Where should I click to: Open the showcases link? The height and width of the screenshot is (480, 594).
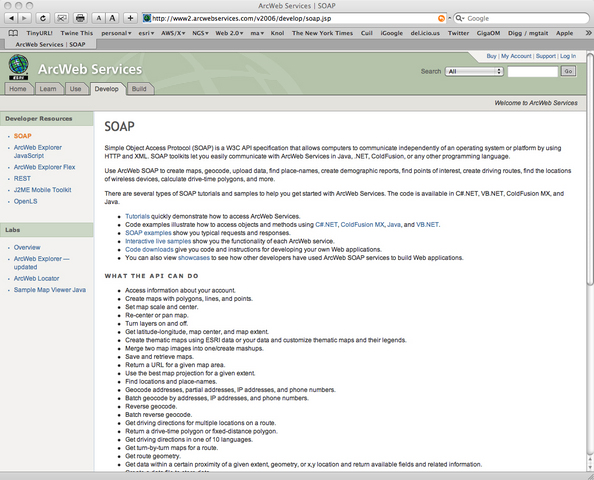(194, 258)
